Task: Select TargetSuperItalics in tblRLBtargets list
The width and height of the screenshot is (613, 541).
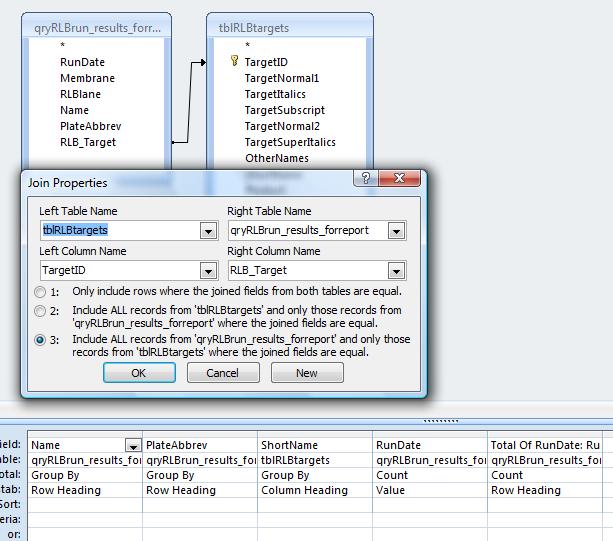Action: pos(290,142)
